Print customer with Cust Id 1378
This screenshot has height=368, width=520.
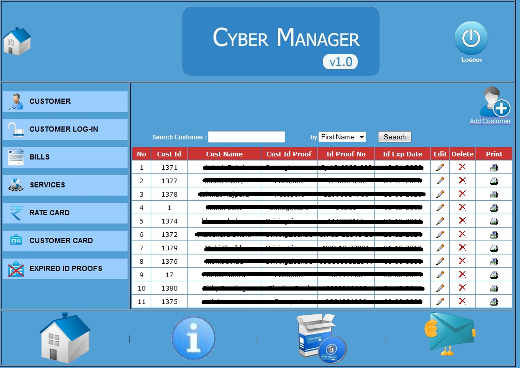(x=494, y=194)
